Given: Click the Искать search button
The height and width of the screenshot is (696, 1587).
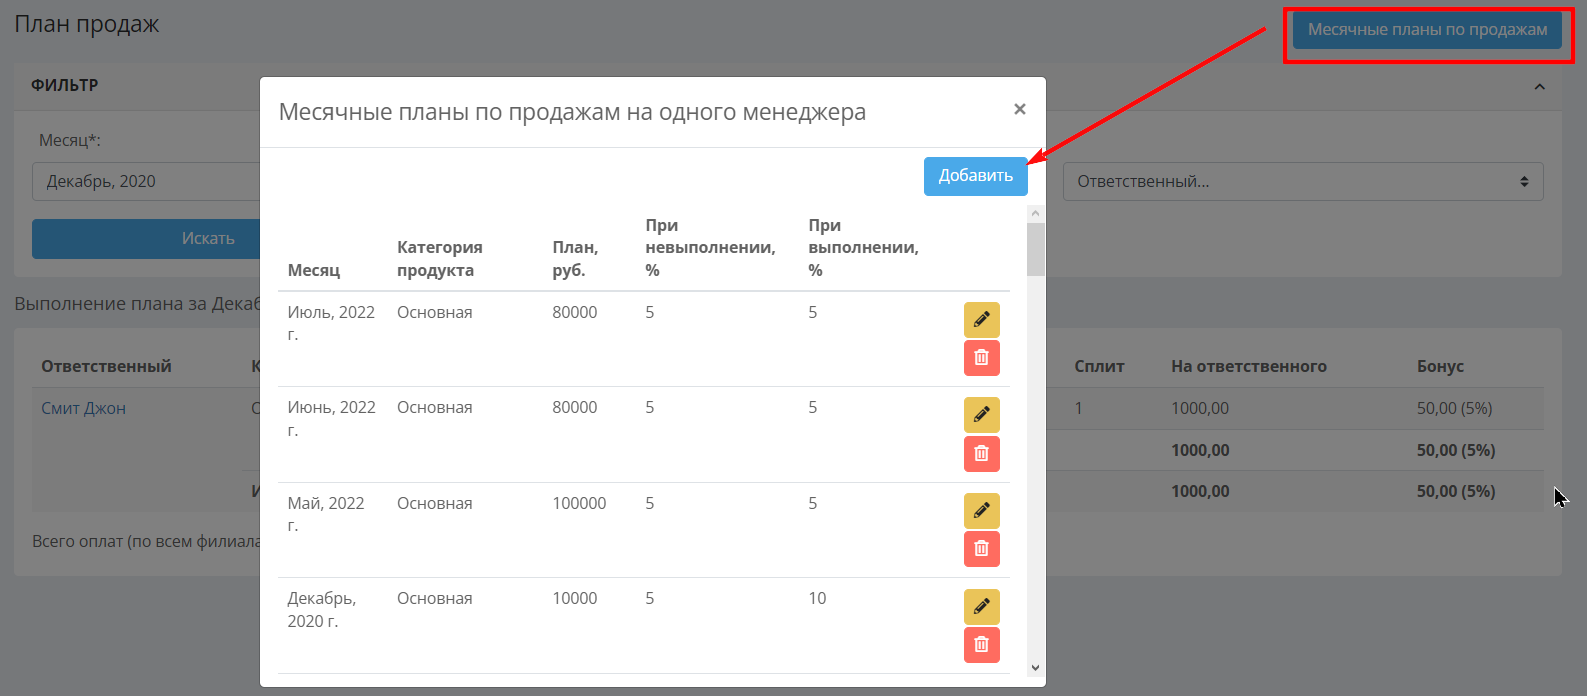Looking at the screenshot, I should [146, 239].
